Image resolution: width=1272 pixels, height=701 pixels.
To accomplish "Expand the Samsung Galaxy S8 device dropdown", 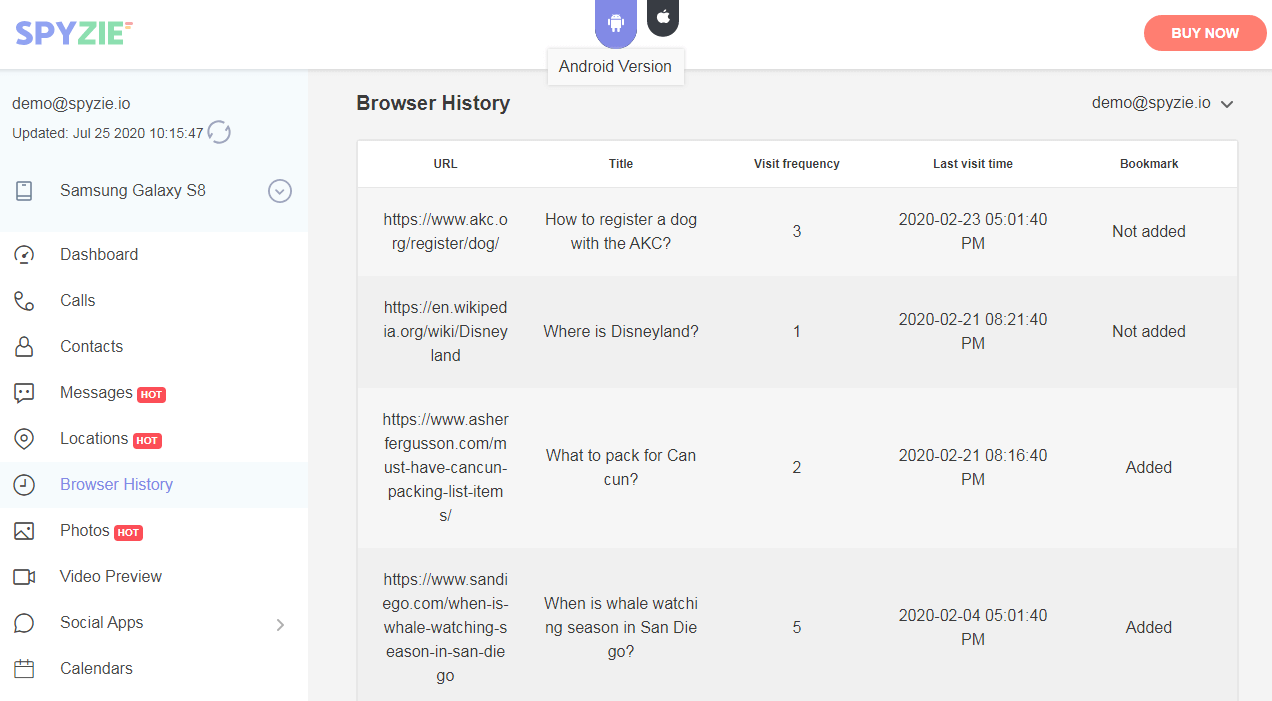I will [x=280, y=191].
